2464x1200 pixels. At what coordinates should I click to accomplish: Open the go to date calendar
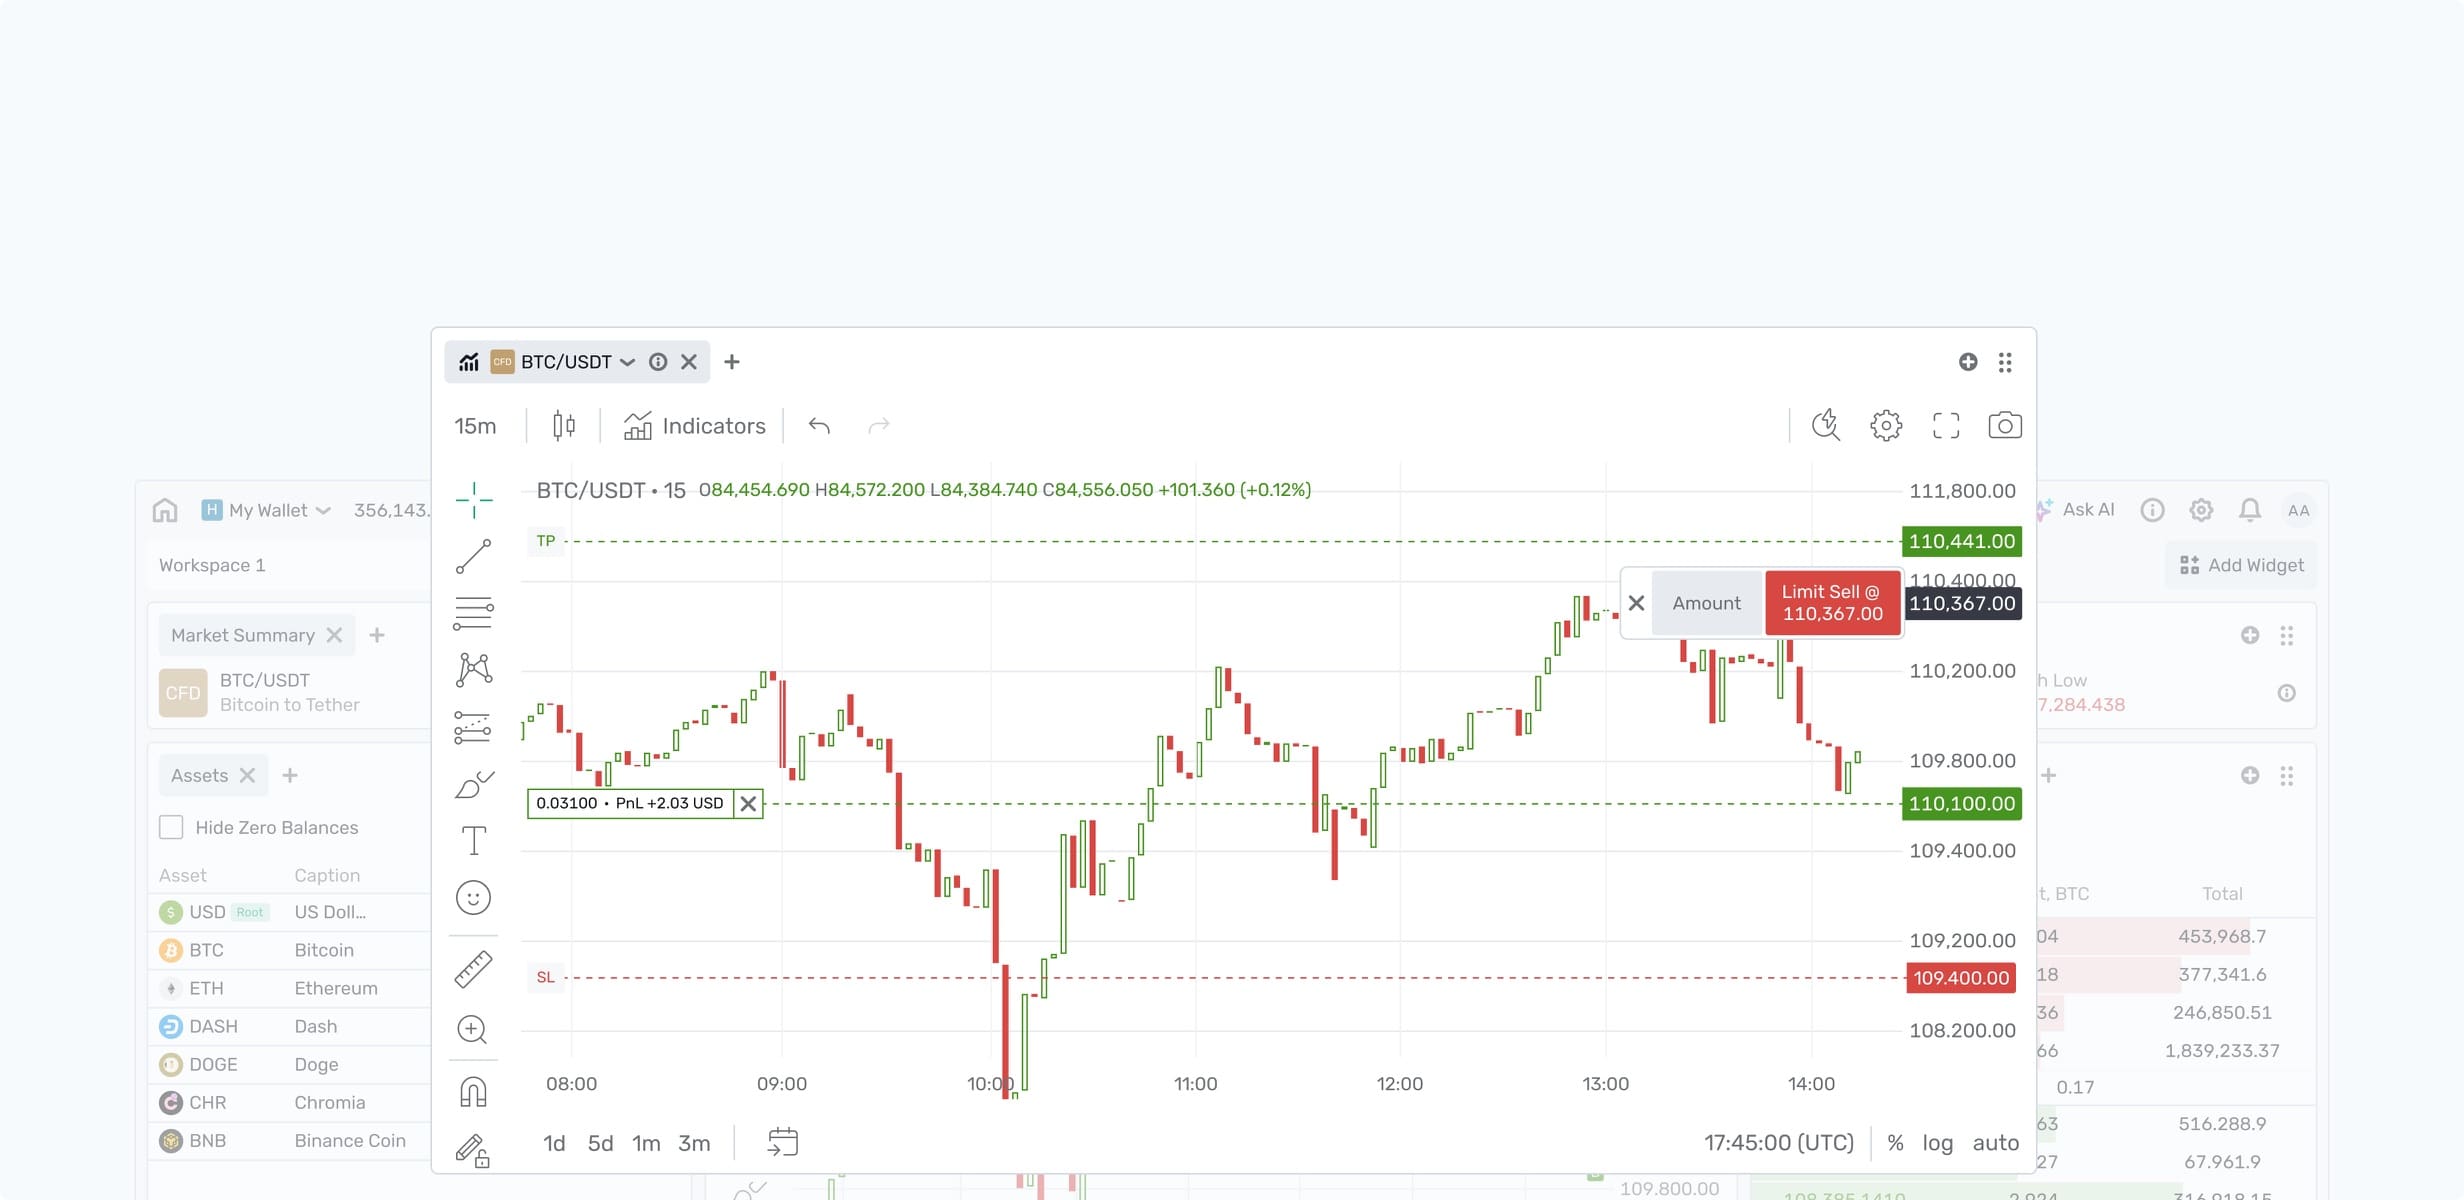pyautogui.click(x=783, y=1142)
